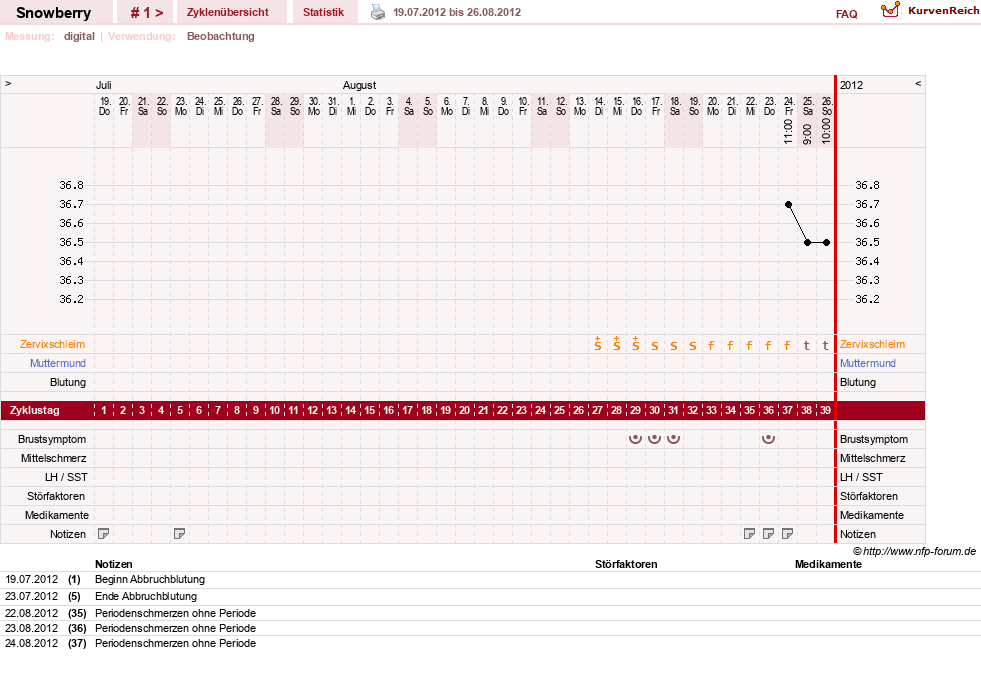Click the date range 19.07.2012 bis 26.08.2012

457,12
